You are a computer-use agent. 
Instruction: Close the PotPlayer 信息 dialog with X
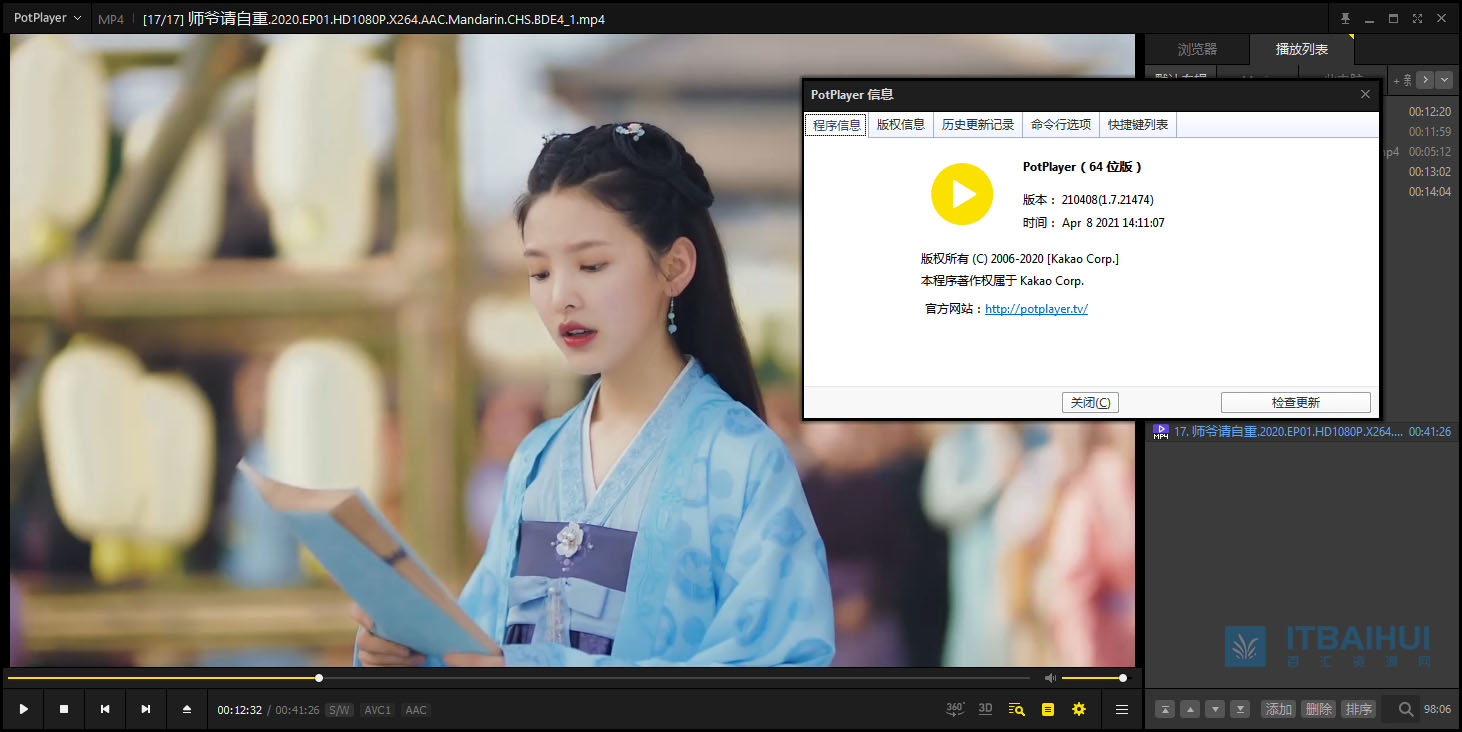click(1365, 94)
